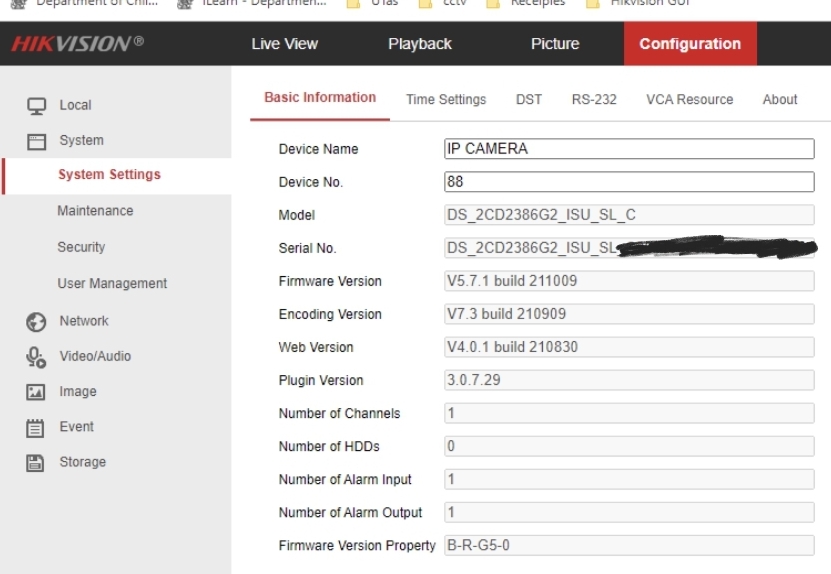Click the Device Name input field
Screen dimensions: 831x574
pos(629,149)
